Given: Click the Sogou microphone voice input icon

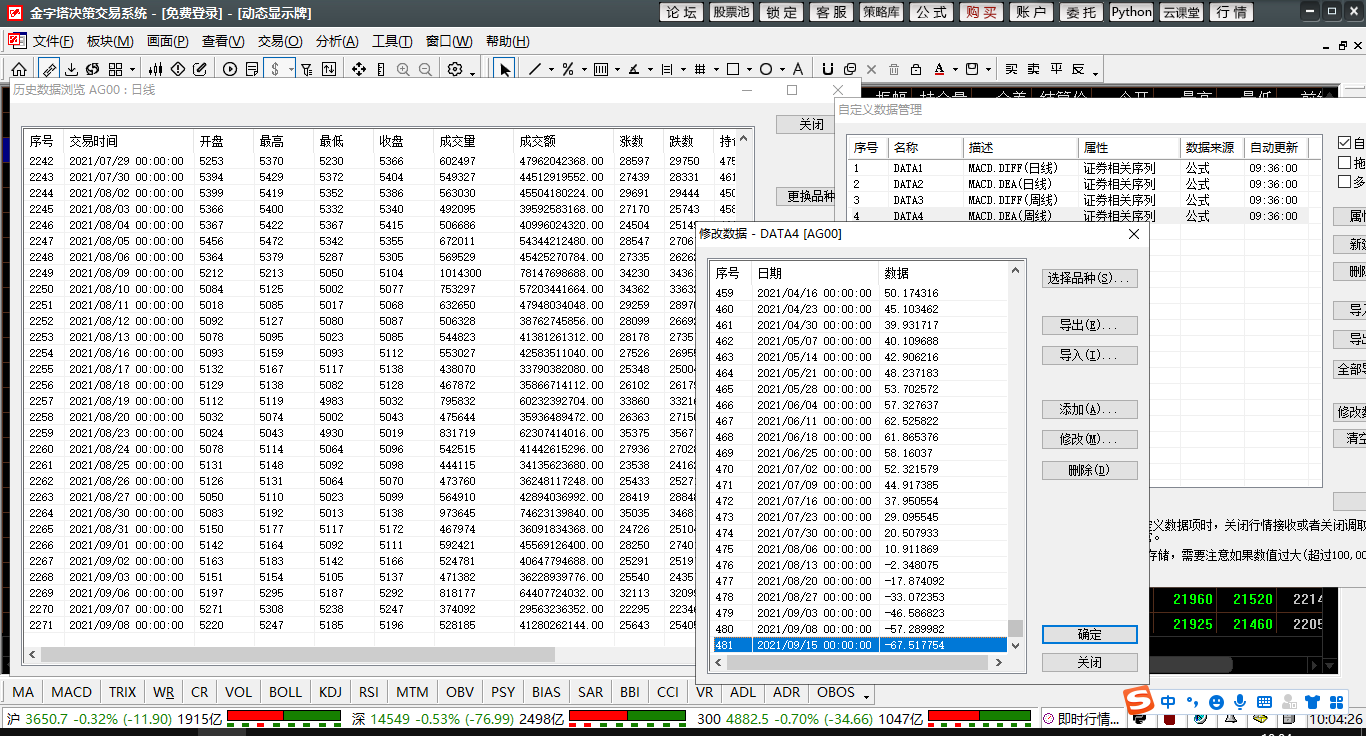Looking at the screenshot, I should click(1240, 702).
